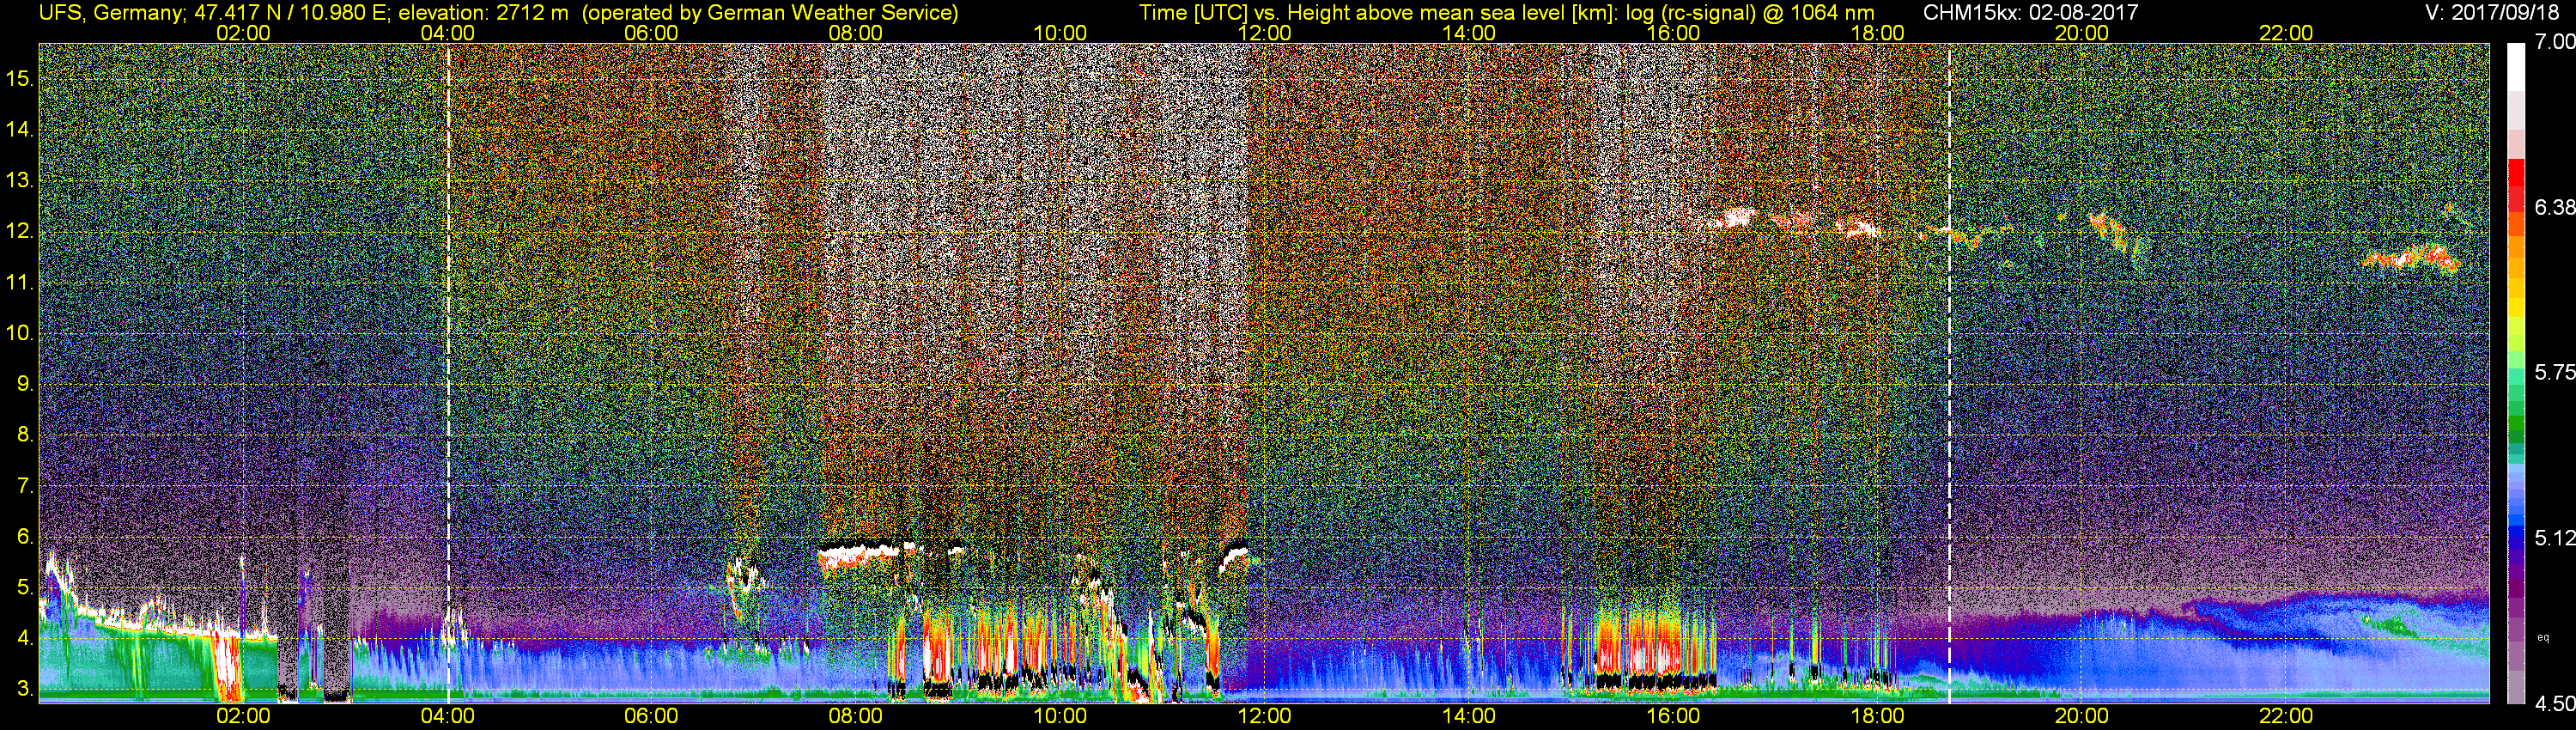
Task: Click the '02:00' label on bottom axis
Action: point(243,716)
